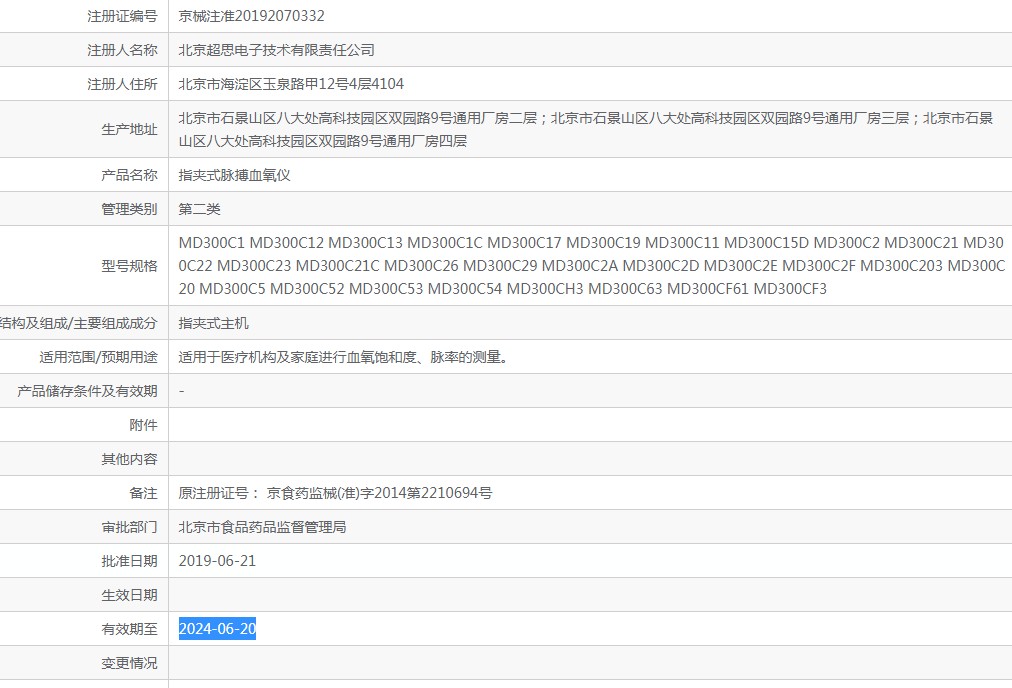Click the 变更情况 label

point(129,663)
